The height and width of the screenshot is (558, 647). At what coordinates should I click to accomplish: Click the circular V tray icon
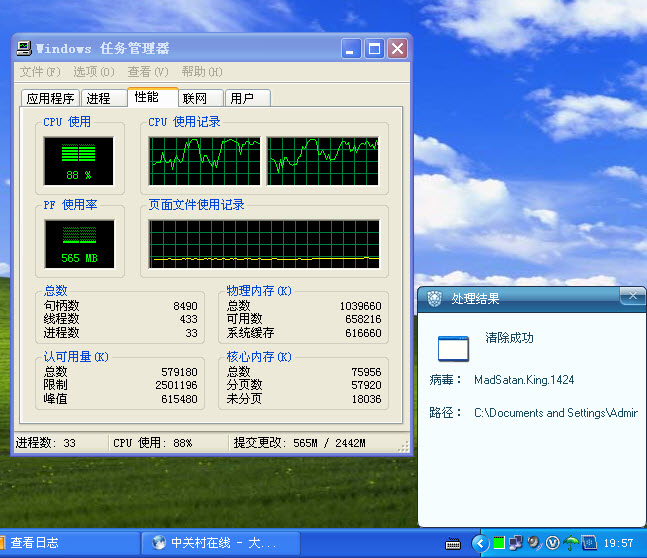point(553,543)
